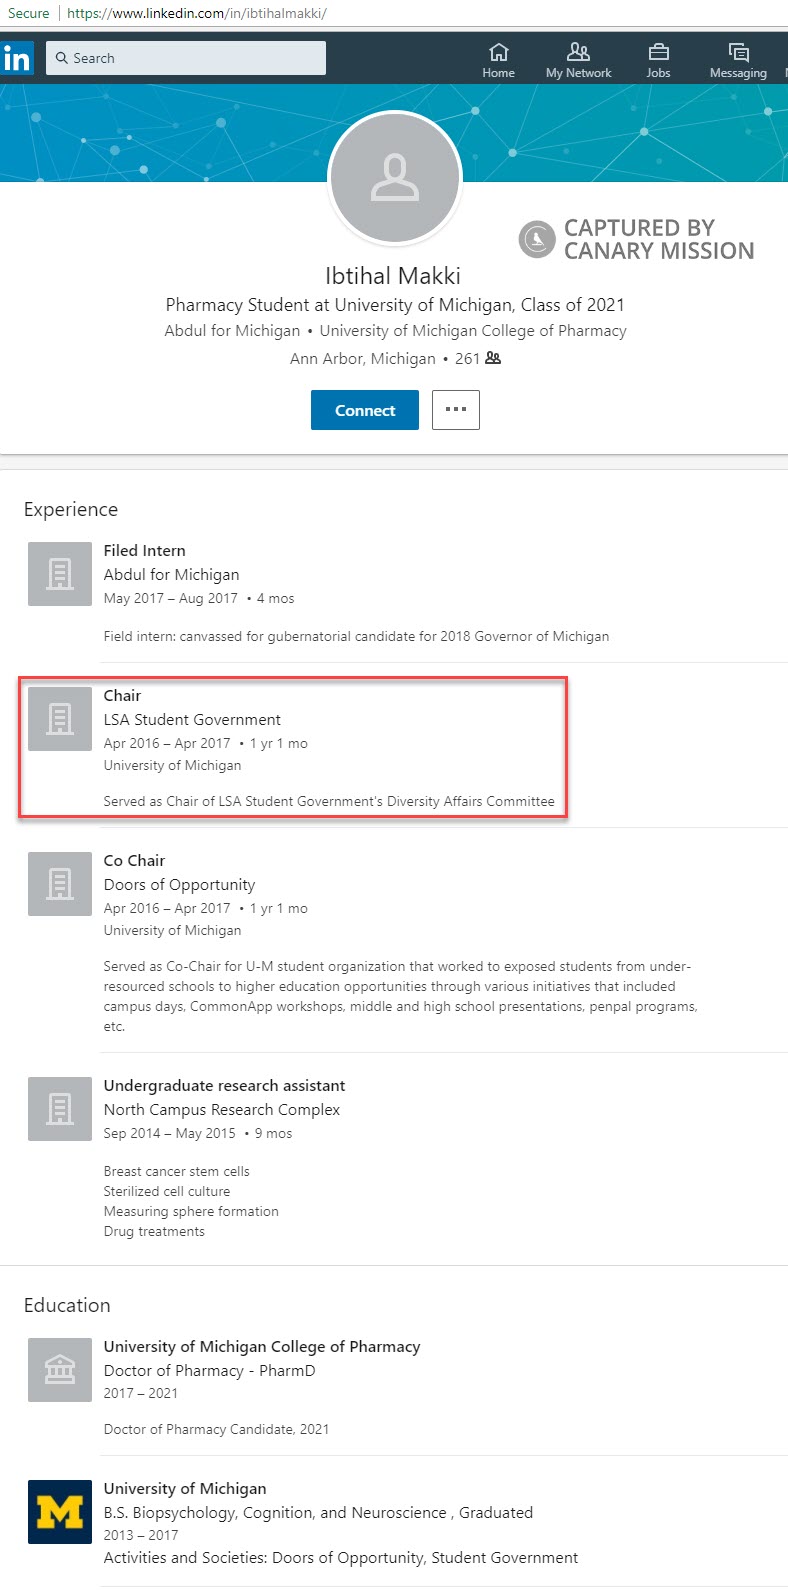Click the College of Pharmacy school icon
Viewport: 788px width, 1596px height.
pyautogui.click(x=60, y=1370)
